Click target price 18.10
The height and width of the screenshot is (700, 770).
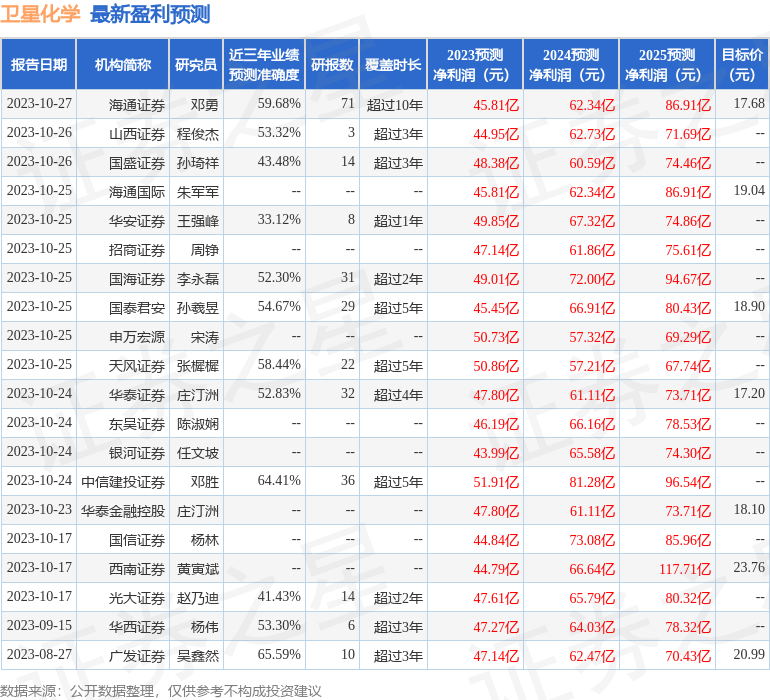[749, 509]
